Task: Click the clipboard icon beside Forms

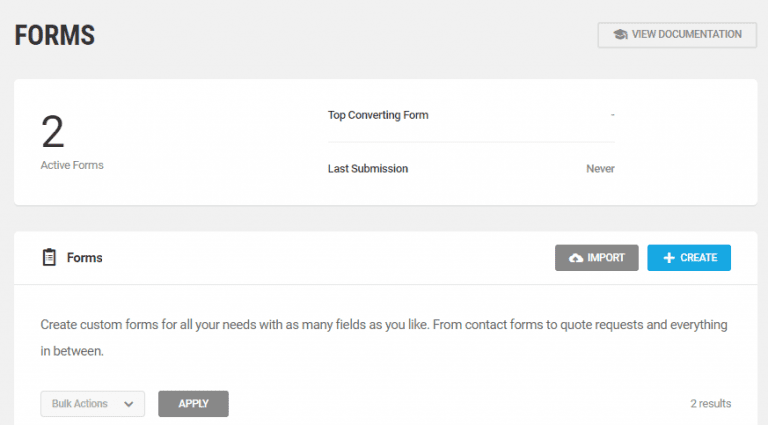Action: click(49, 258)
